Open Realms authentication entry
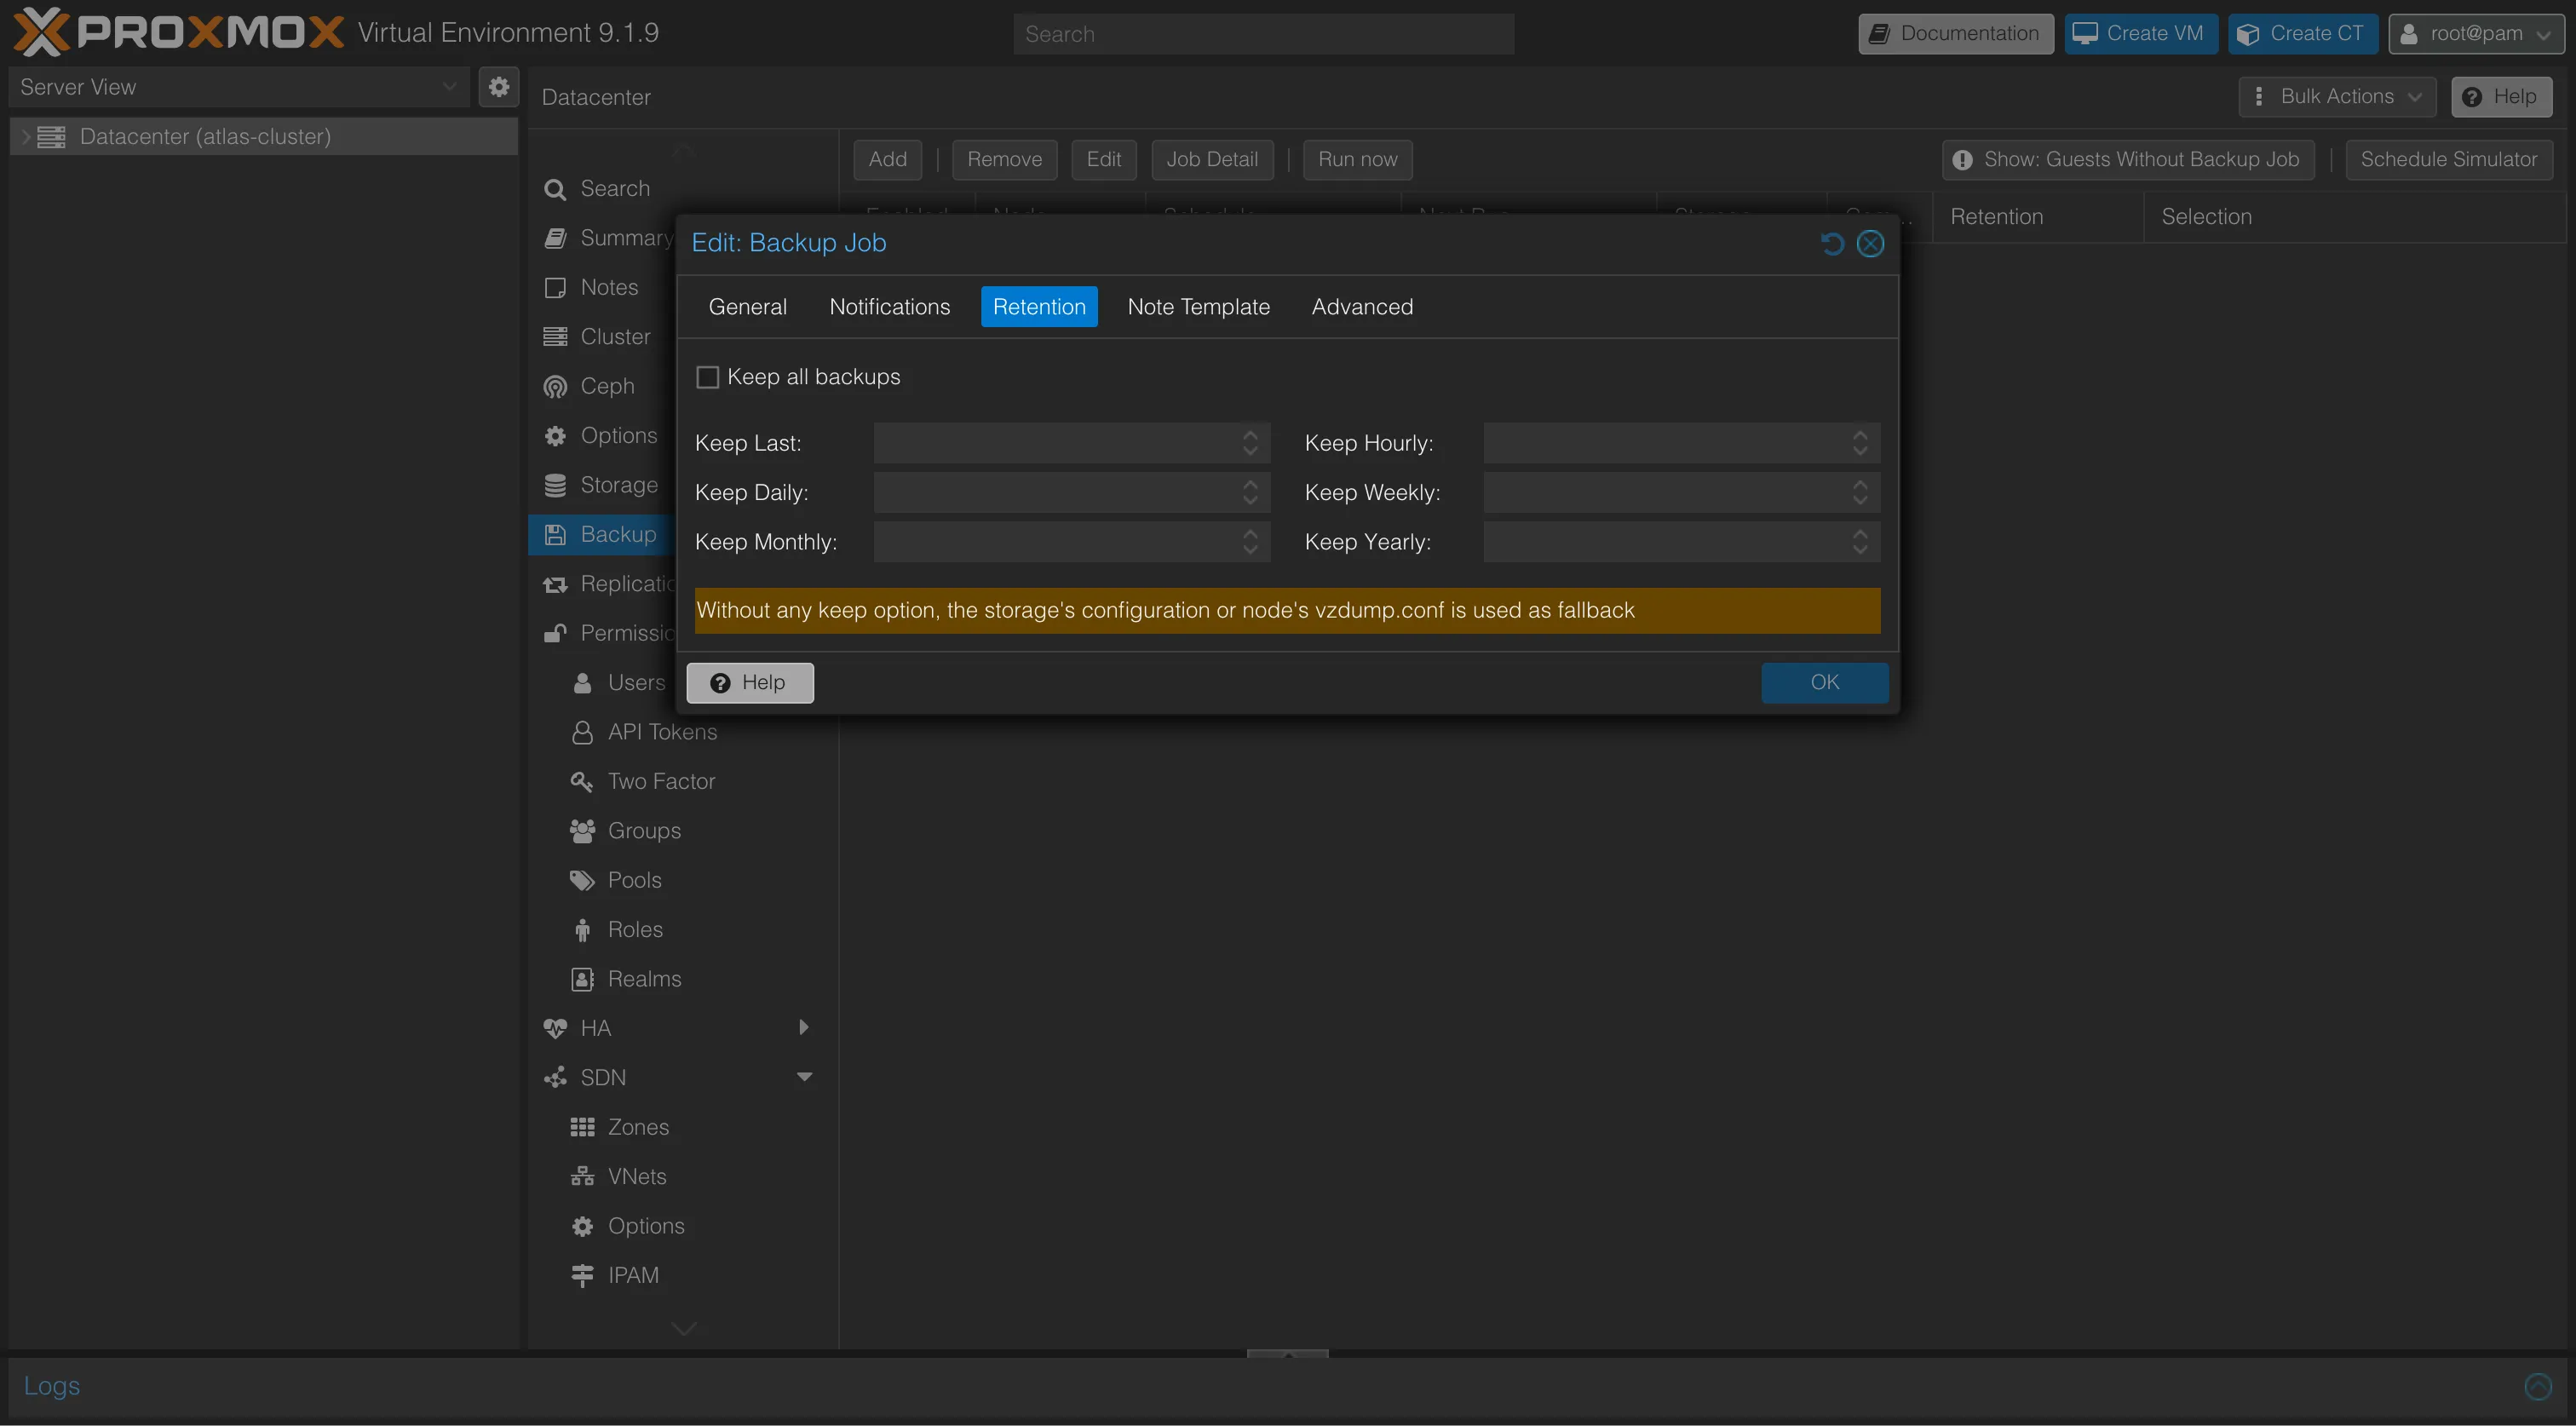Screen dimensions: 2576x1426 [x=643, y=979]
